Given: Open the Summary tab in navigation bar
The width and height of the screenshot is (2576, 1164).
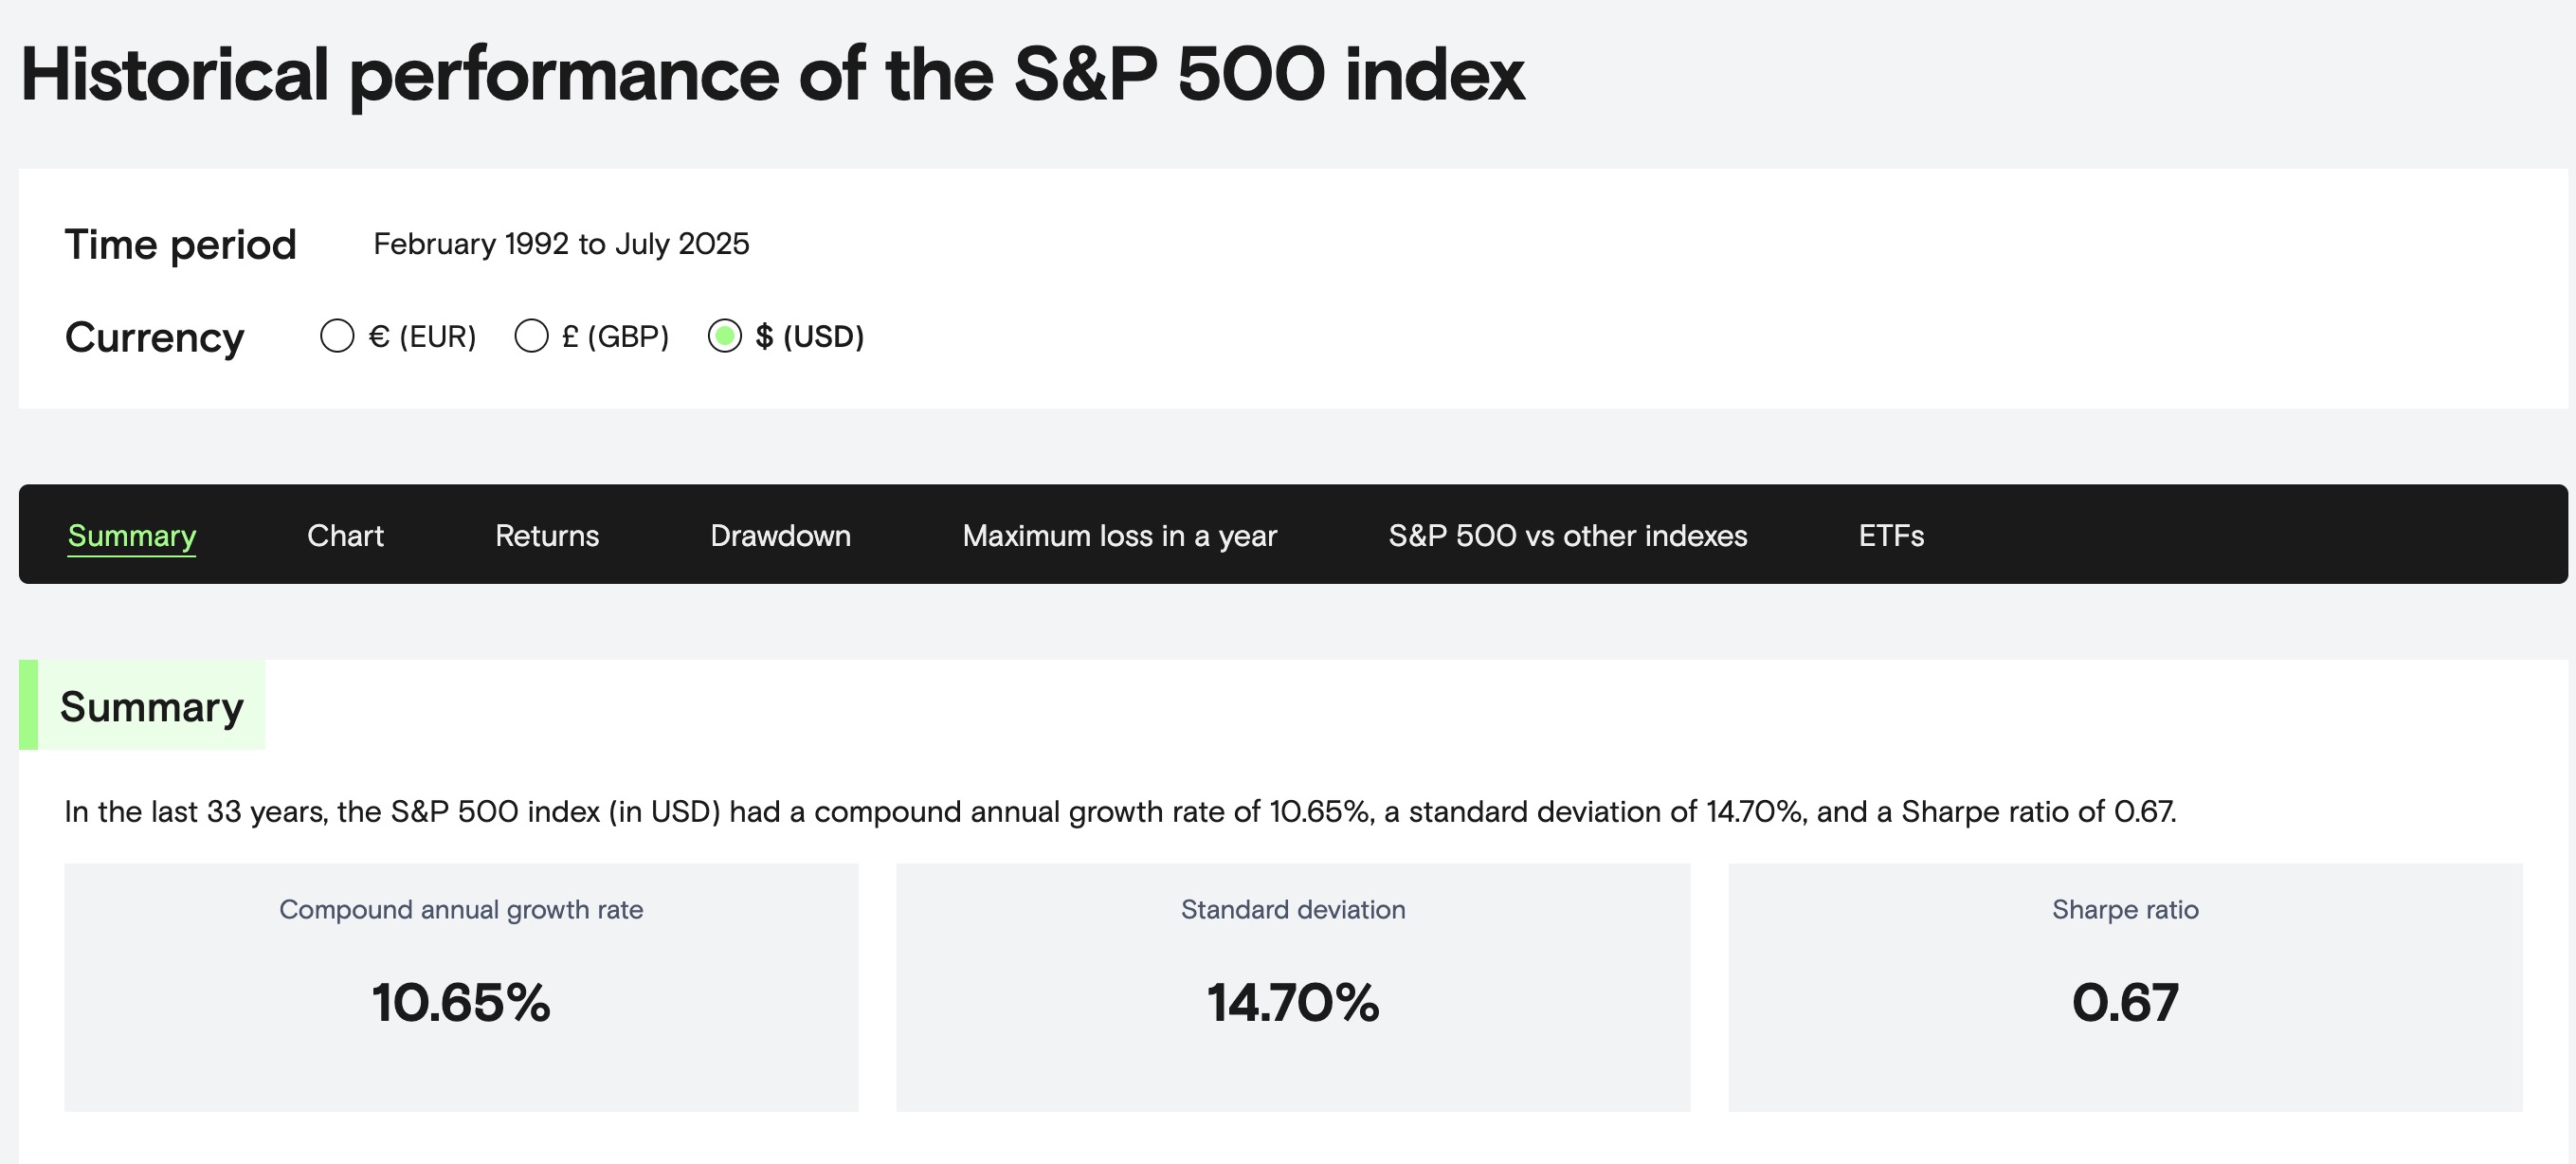Looking at the screenshot, I should tap(132, 536).
